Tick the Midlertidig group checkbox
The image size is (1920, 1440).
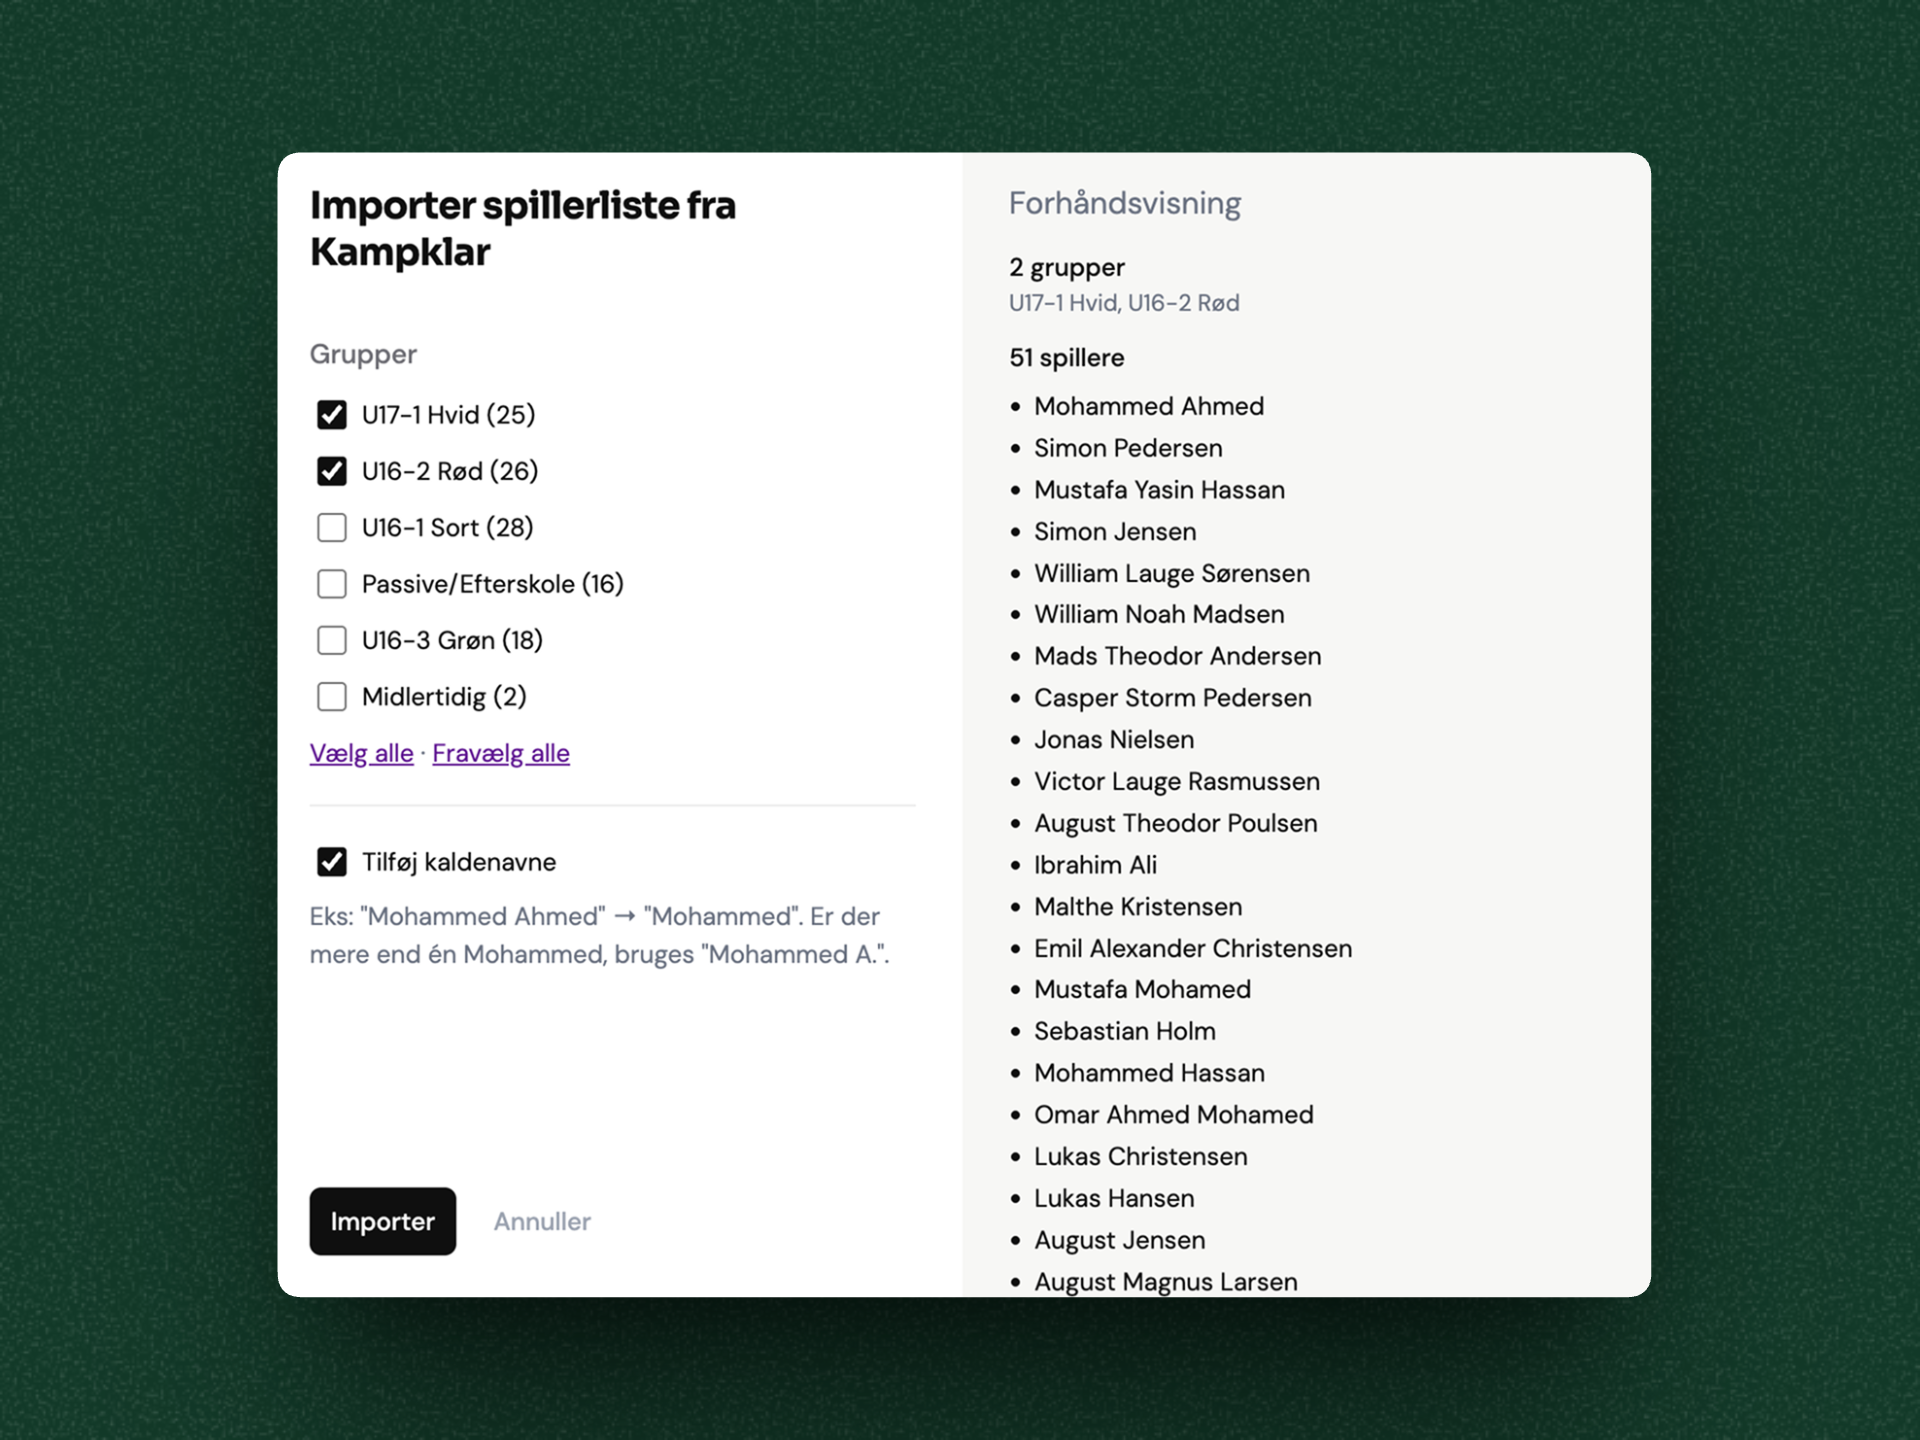[332, 696]
